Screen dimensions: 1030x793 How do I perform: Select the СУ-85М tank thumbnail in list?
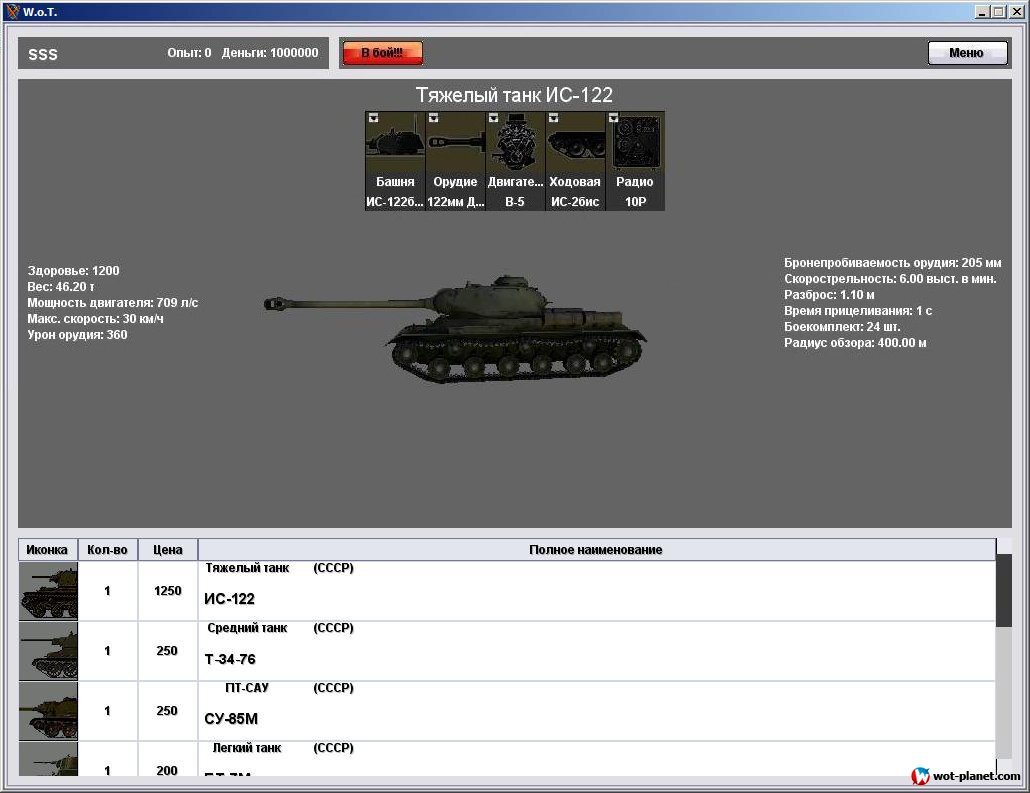(x=49, y=711)
